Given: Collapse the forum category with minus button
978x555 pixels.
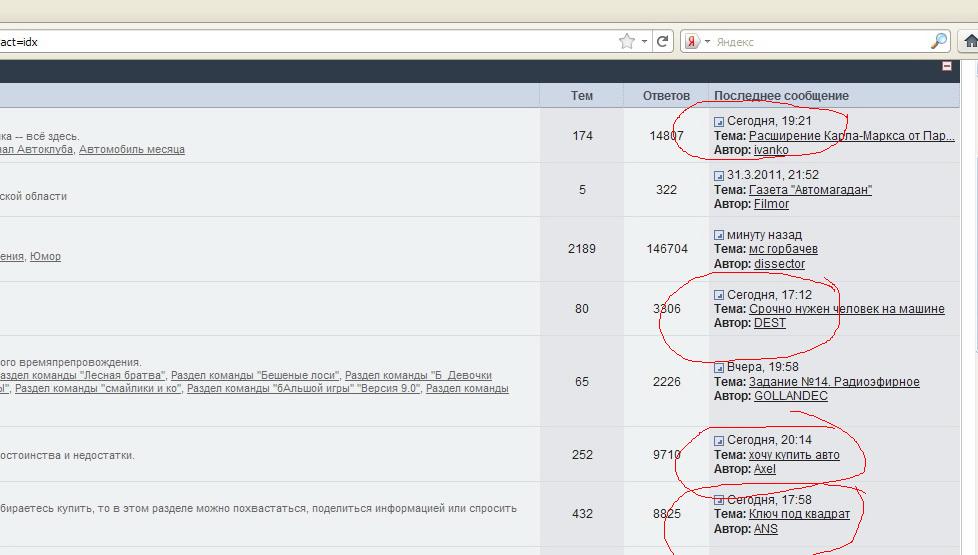Looking at the screenshot, I should point(947,66).
